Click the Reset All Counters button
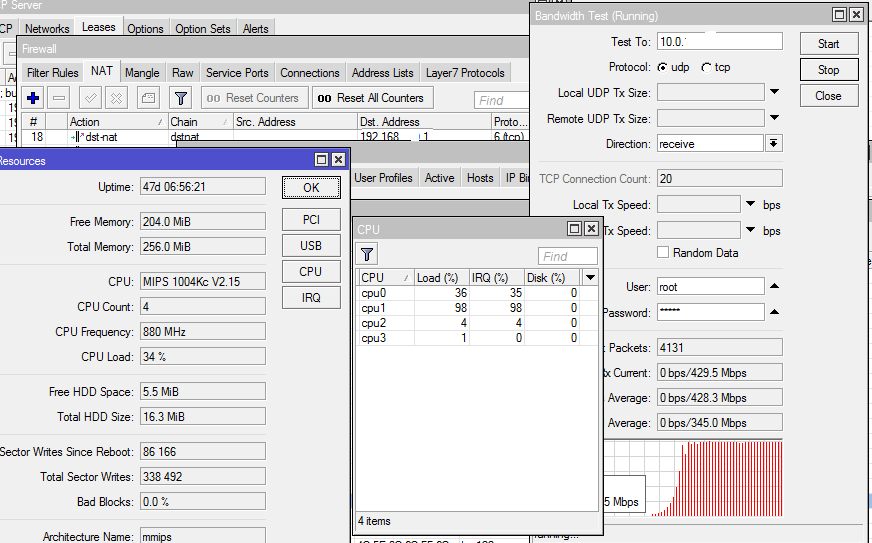 372,98
